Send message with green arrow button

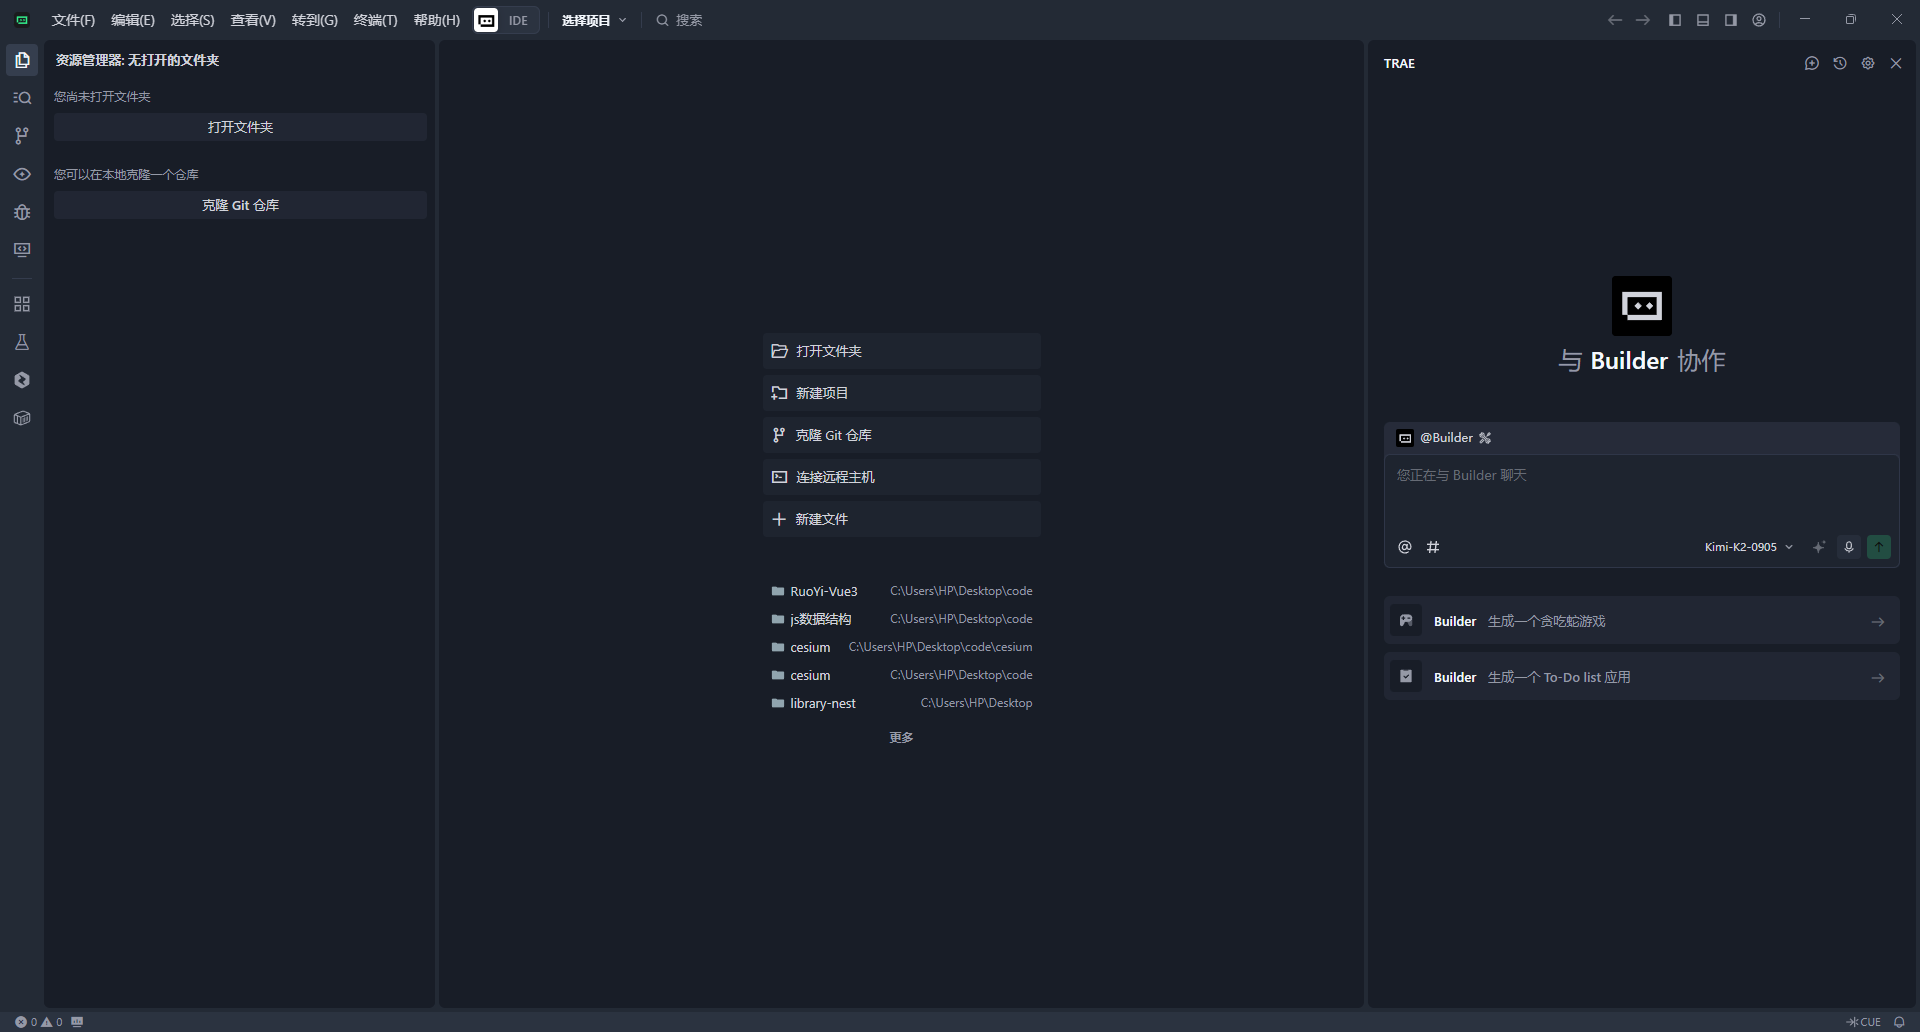point(1879,547)
